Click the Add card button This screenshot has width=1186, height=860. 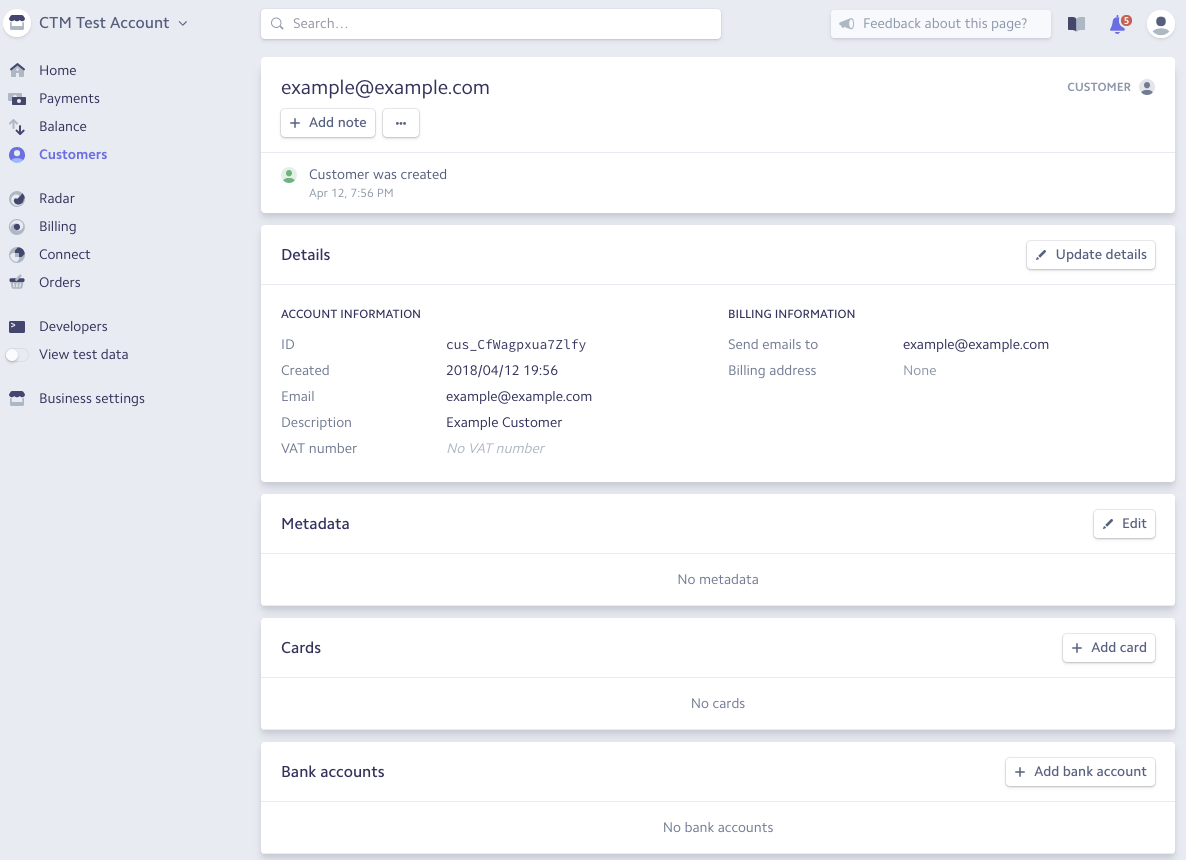pyautogui.click(x=1108, y=648)
